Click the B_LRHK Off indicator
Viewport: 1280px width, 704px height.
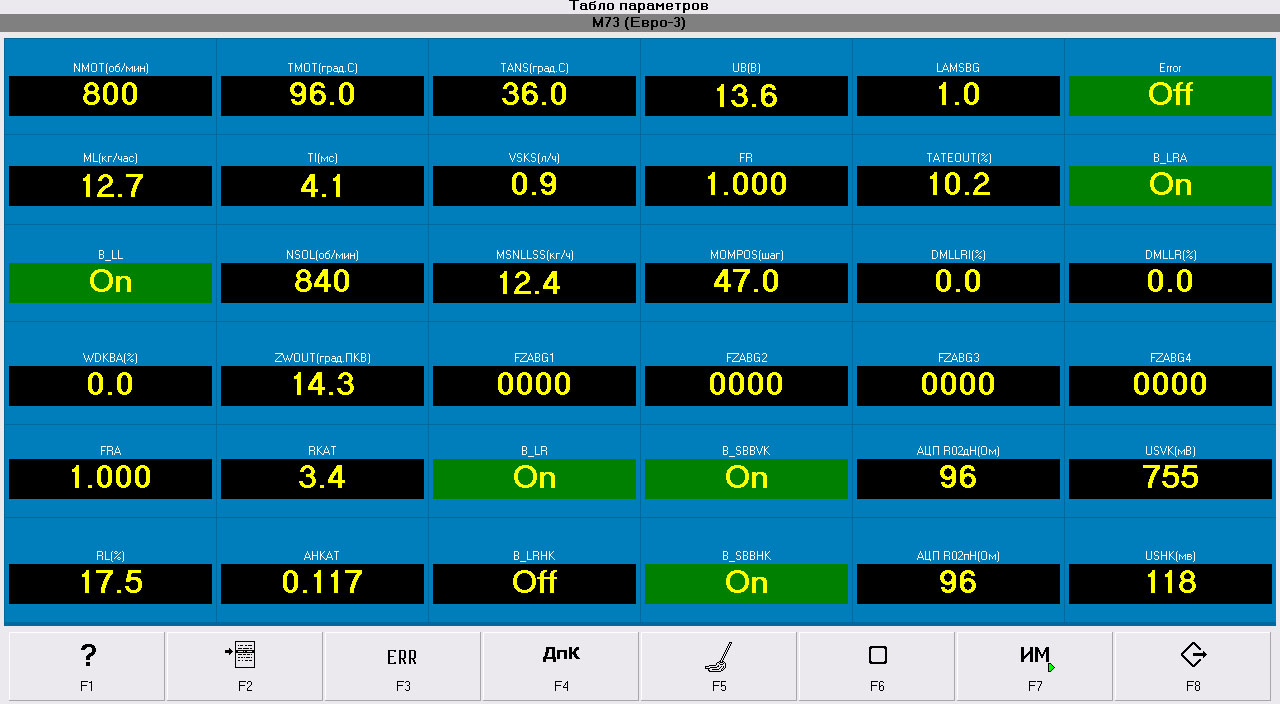pyautogui.click(x=534, y=582)
